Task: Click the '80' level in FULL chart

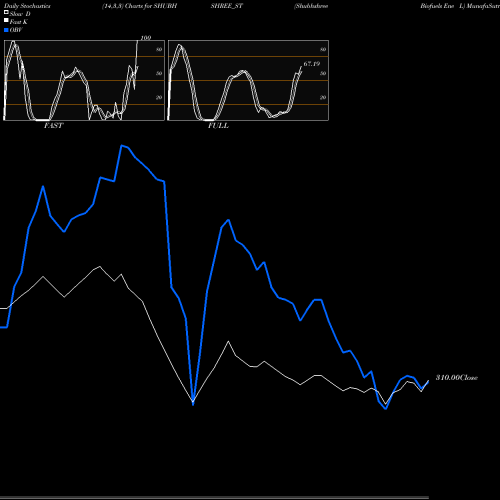Action: 323,49
